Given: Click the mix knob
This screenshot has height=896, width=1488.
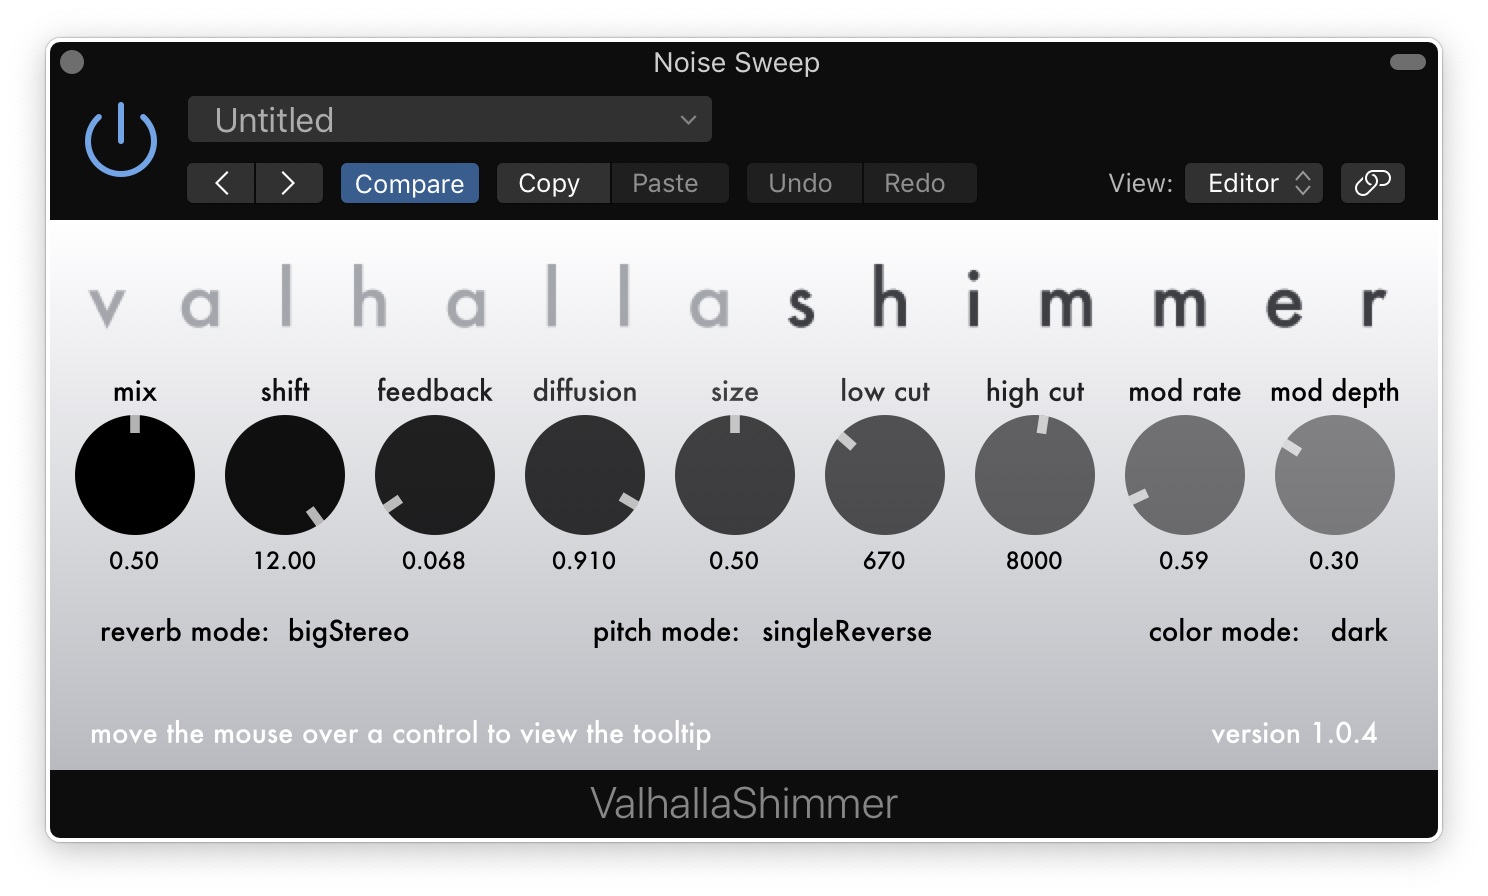Looking at the screenshot, I should [x=135, y=475].
